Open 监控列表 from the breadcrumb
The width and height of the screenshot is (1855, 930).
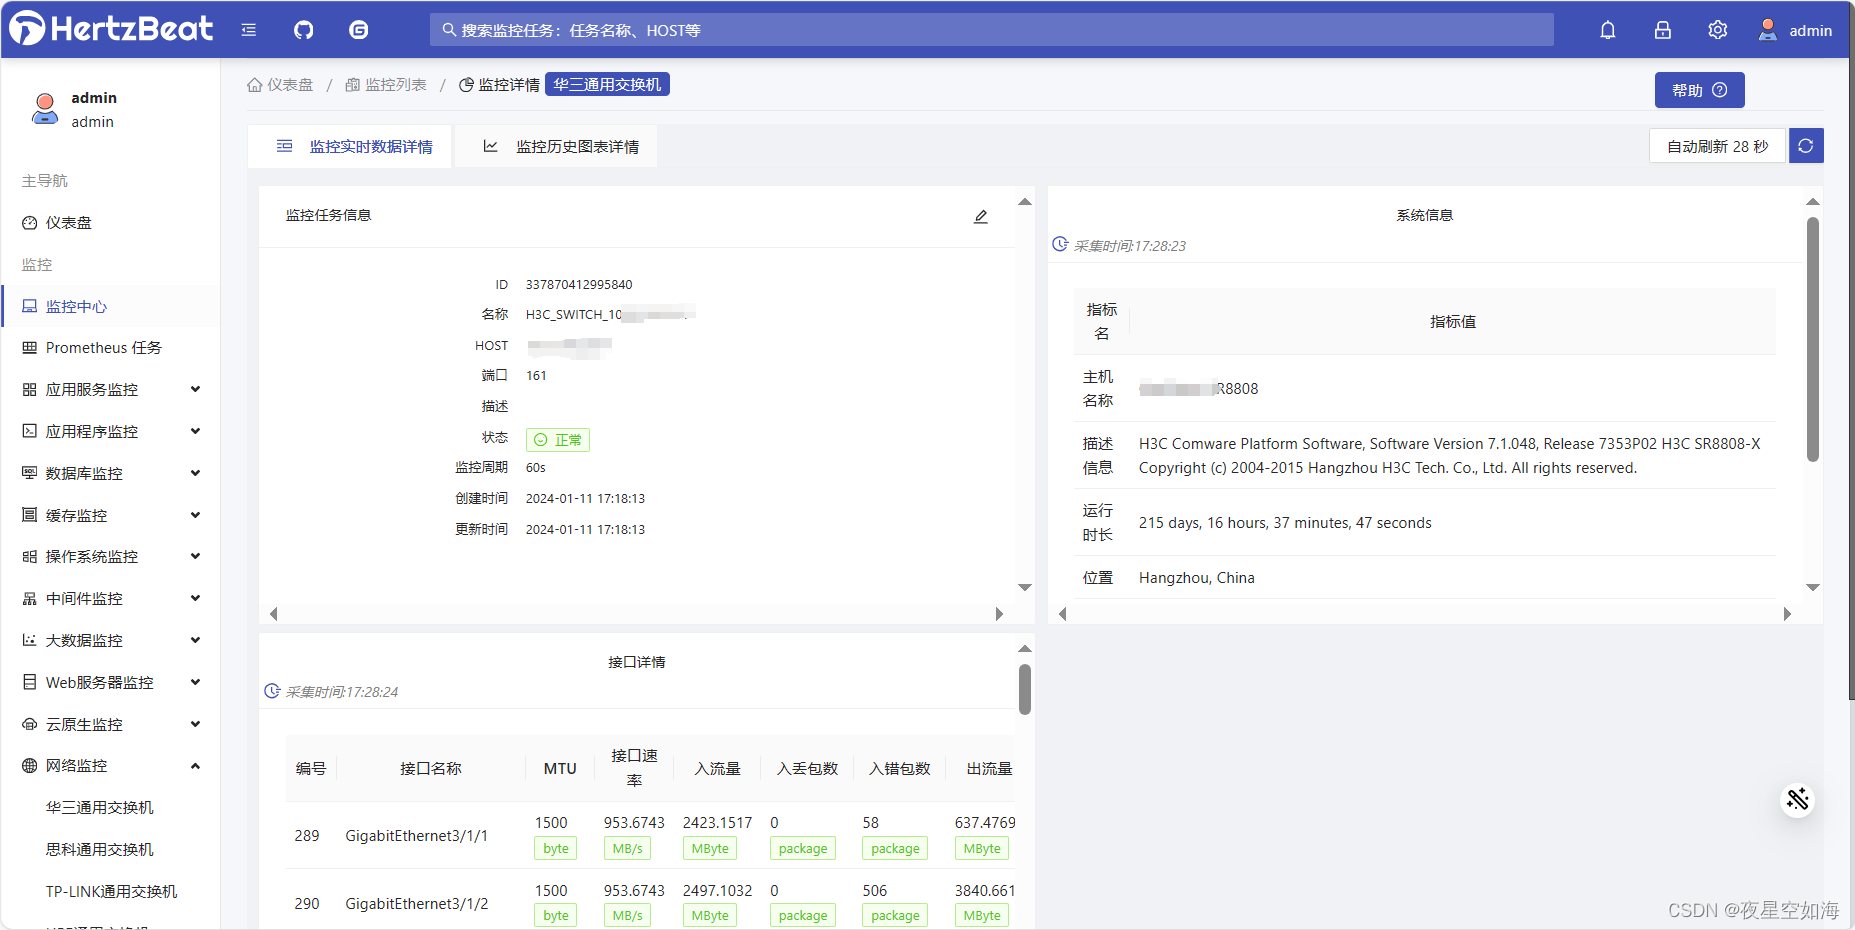[x=396, y=84]
